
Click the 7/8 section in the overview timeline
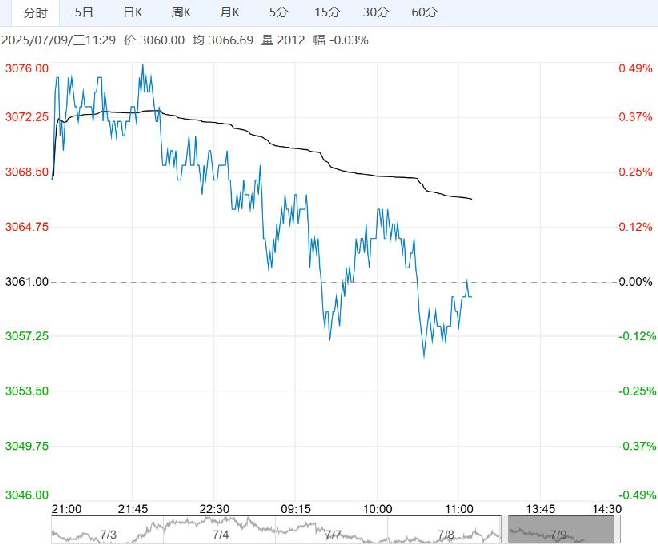coord(445,535)
